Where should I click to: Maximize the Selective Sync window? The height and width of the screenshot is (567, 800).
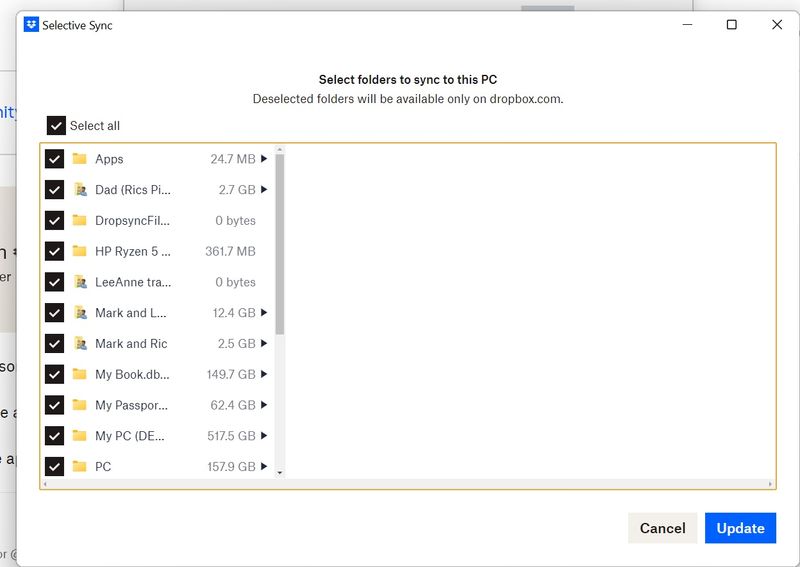(731, 24)
